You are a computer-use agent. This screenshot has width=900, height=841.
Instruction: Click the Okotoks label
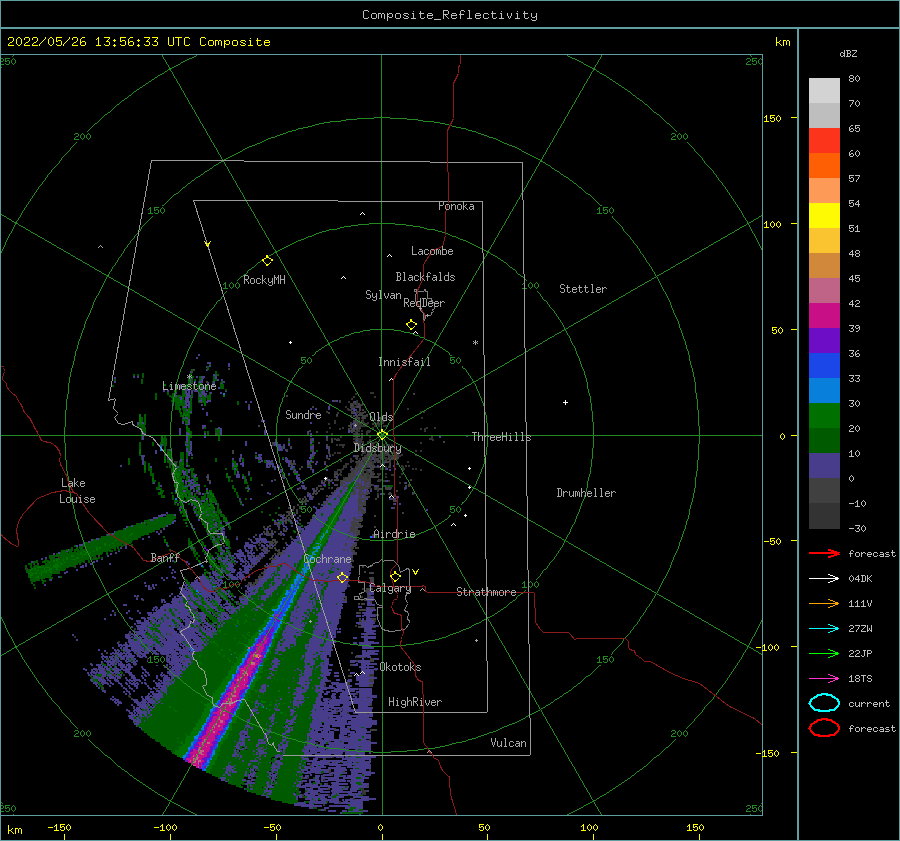tap(400, 667)
